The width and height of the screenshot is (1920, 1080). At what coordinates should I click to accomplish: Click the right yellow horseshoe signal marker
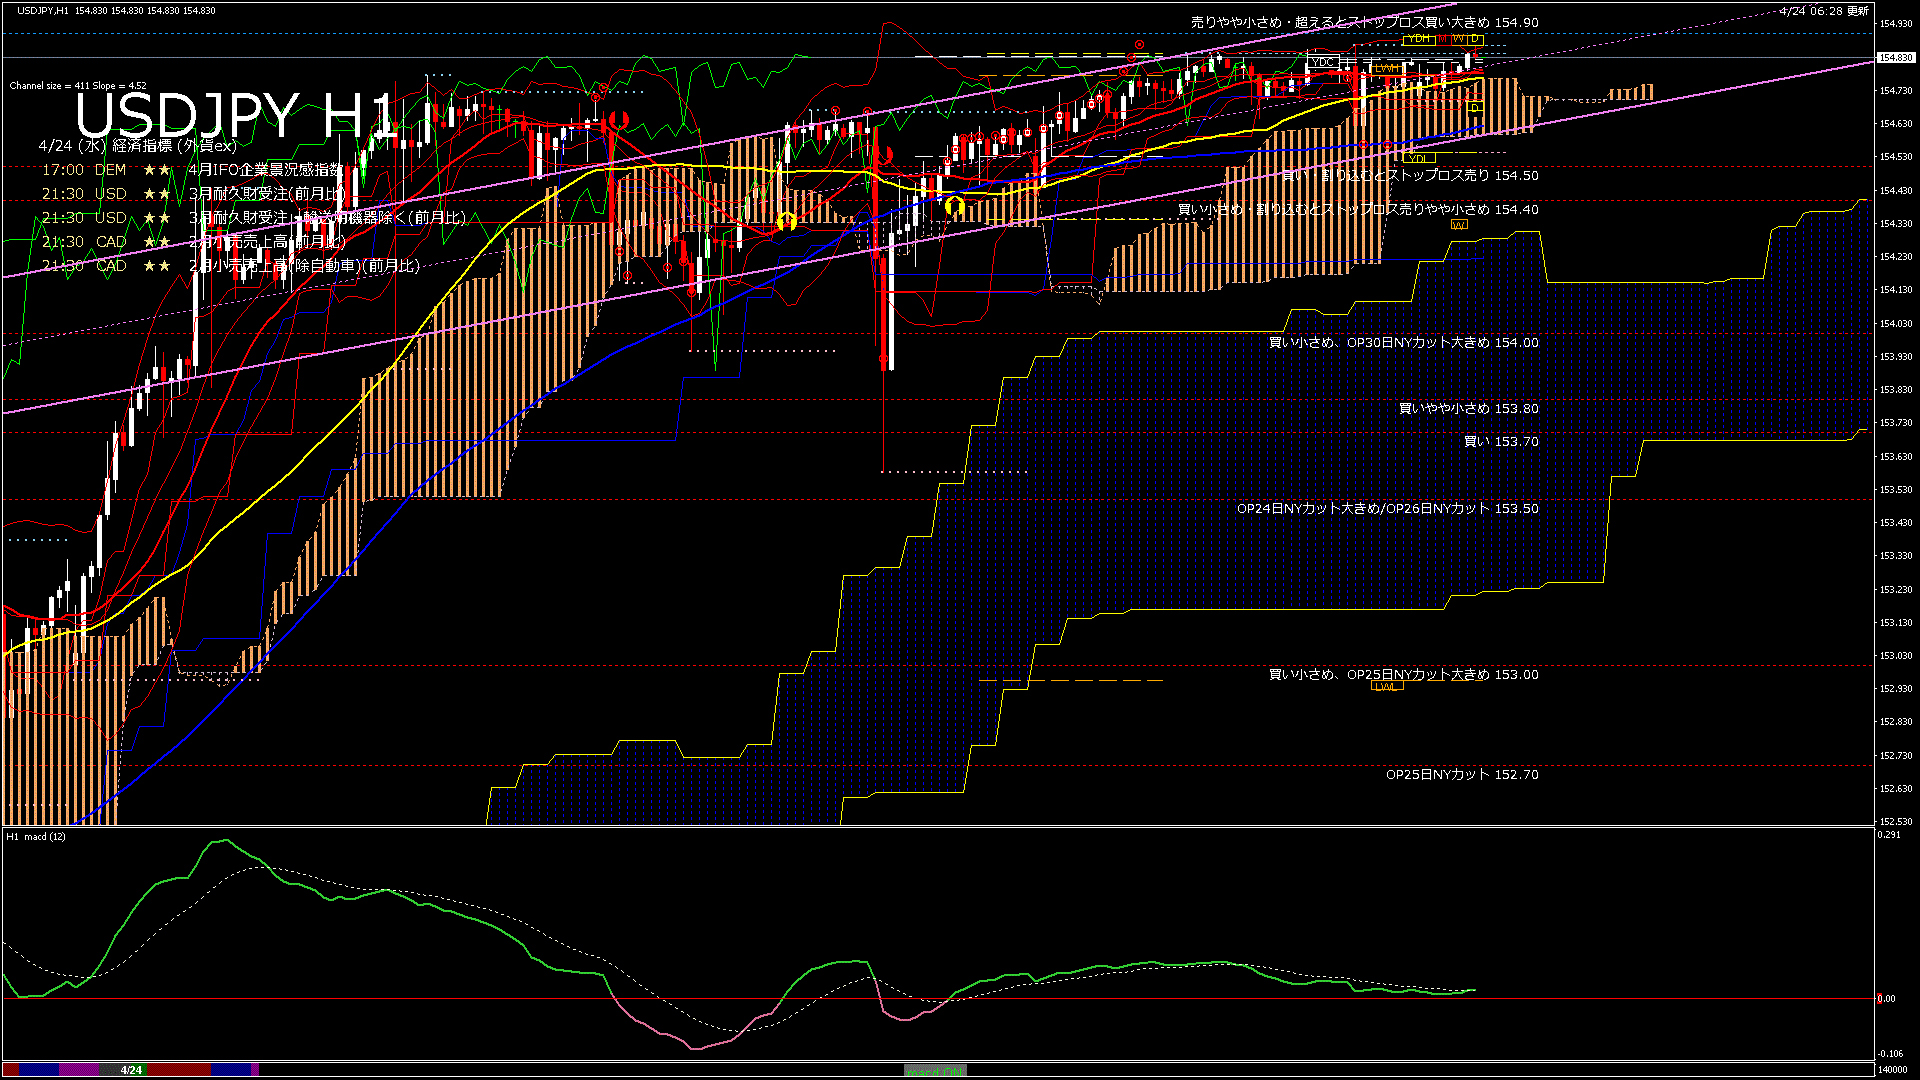click(955, 206)
